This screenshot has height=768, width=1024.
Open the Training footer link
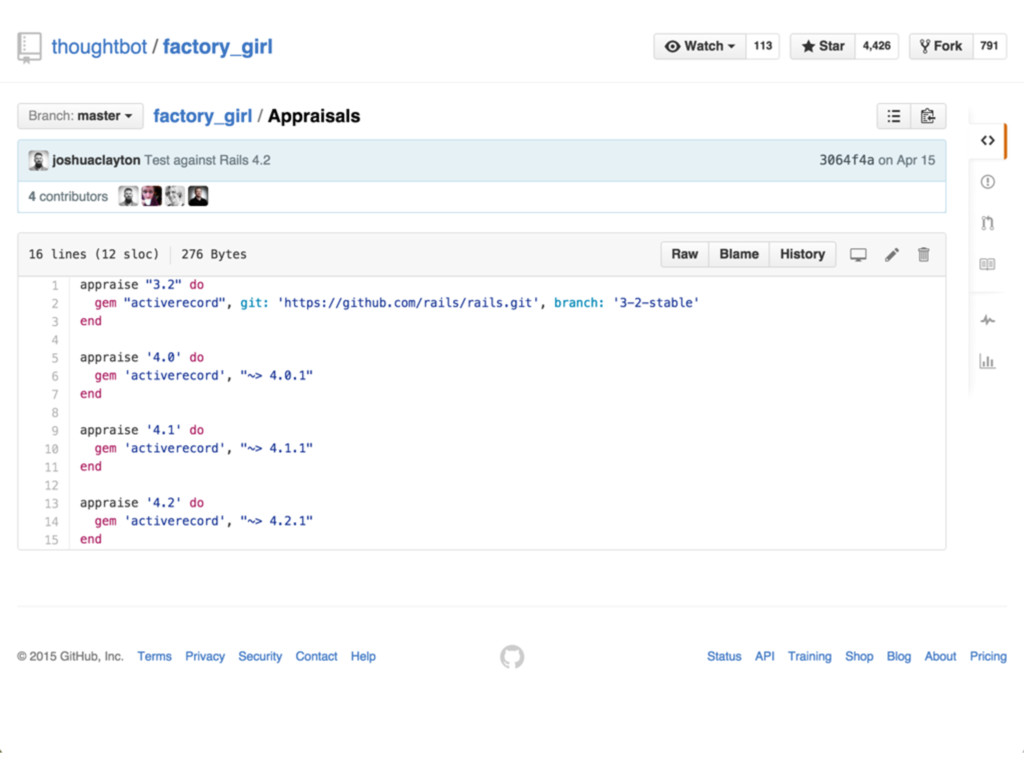click(x=809, y=656)
